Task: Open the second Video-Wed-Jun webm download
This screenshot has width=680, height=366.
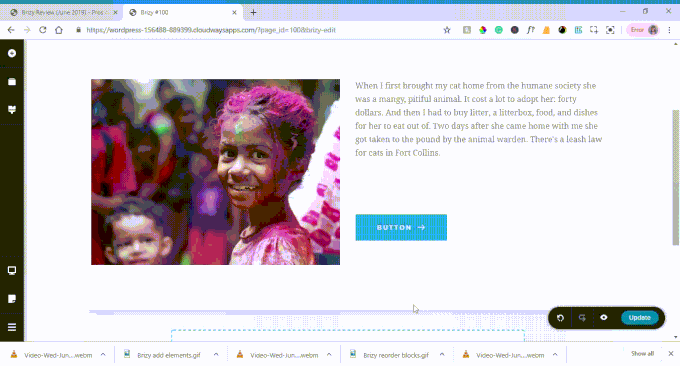Action: pos(278,355)
